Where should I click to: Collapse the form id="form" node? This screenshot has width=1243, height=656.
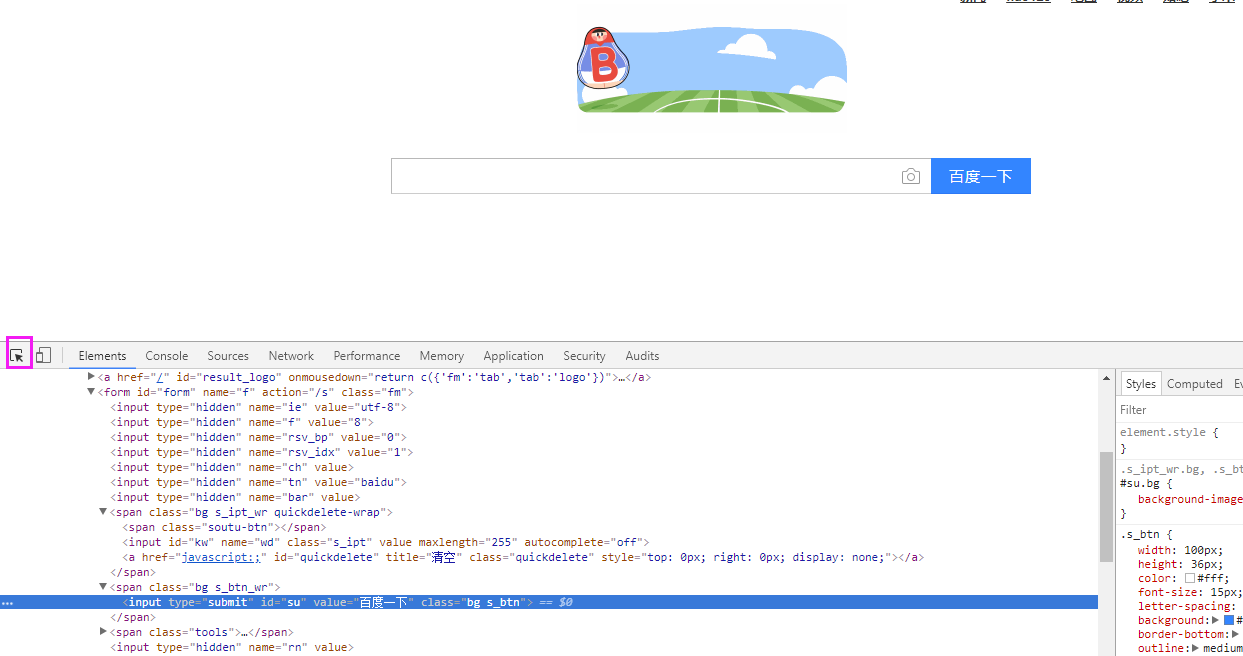pyautogui.click(x=92, y=392)
